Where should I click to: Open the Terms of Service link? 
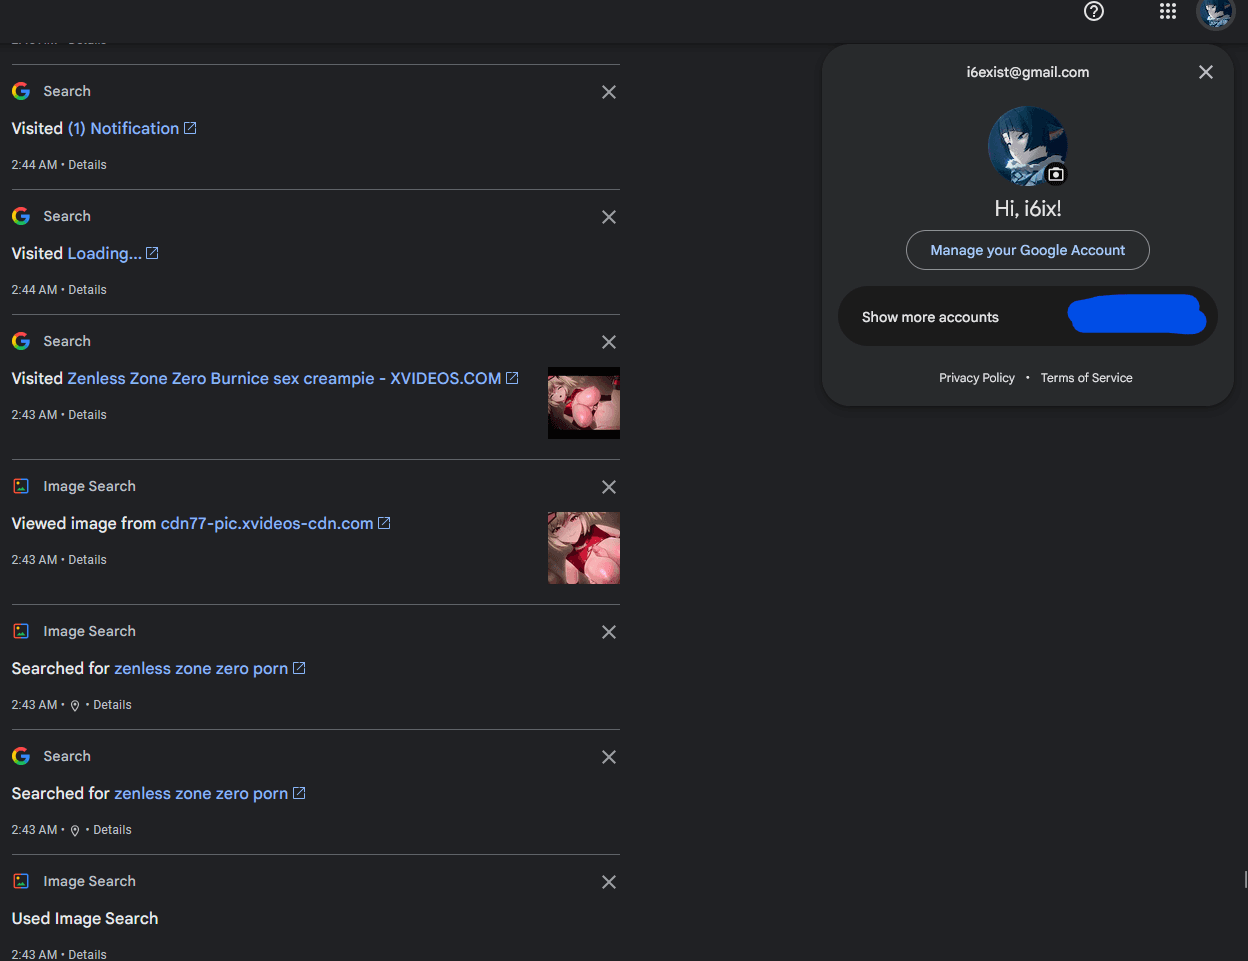1086,378
